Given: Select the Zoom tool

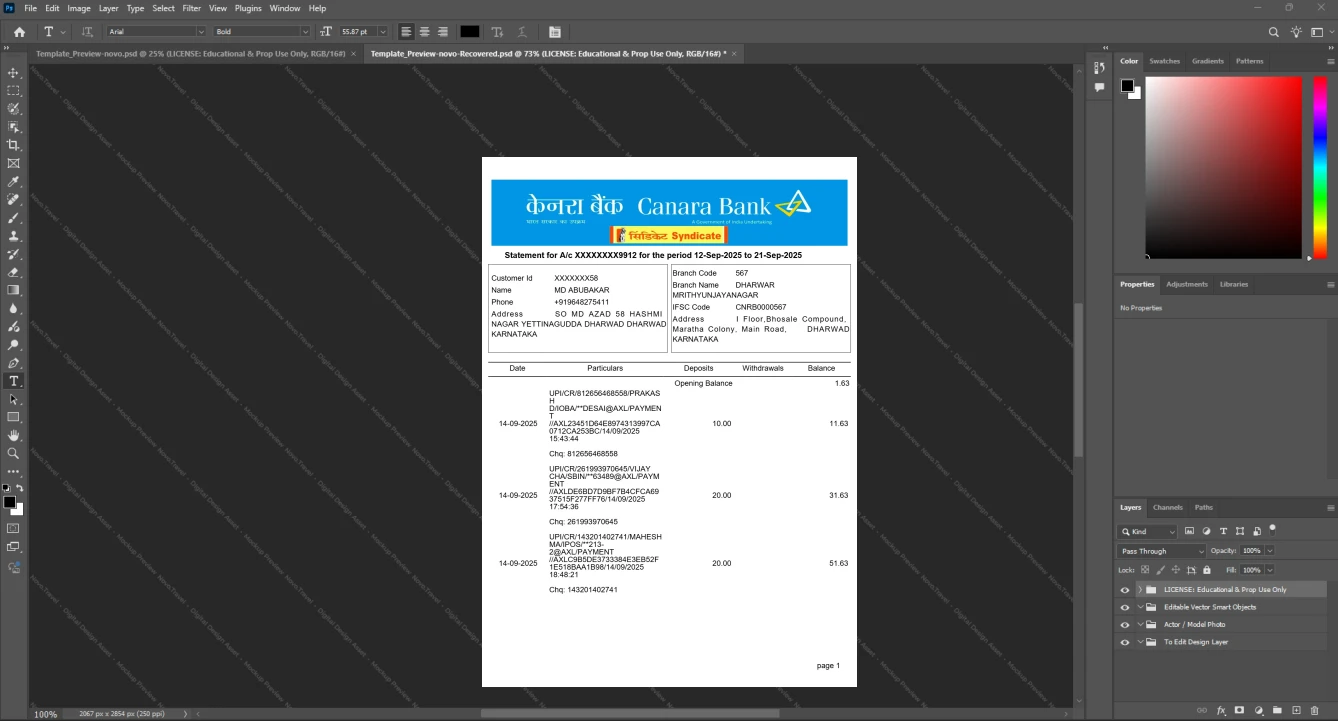Looking at the screenshot, I should click(14, 454).
